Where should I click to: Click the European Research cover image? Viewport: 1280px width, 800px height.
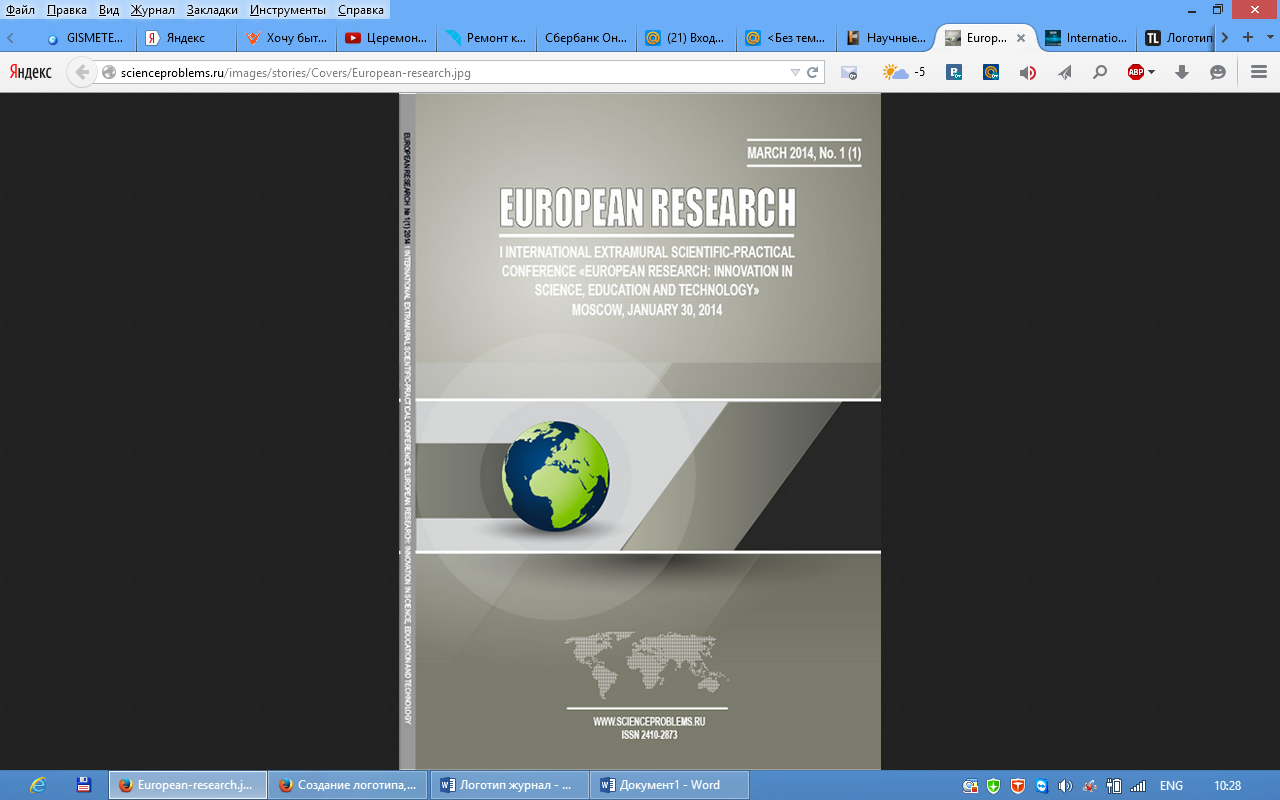pos(640,432)
